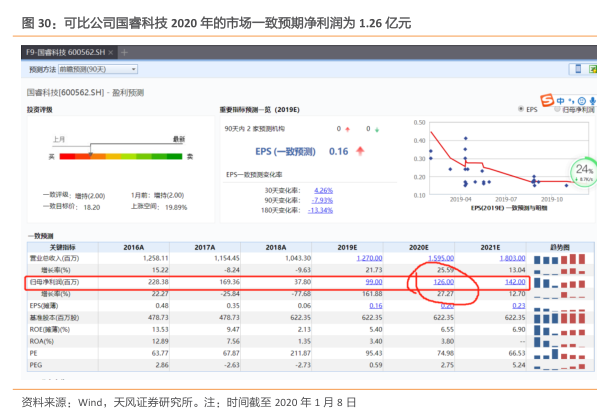Open 2019E EPS link 0.16 in table
The image size is (597, 414).
tap(376, 306)
